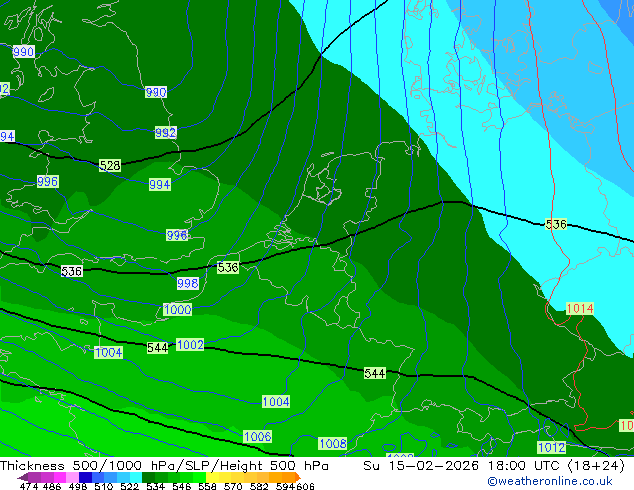The image size is (634, 490).
Task: Open the weatheronline.co.uk link
Action: (550, 481)
